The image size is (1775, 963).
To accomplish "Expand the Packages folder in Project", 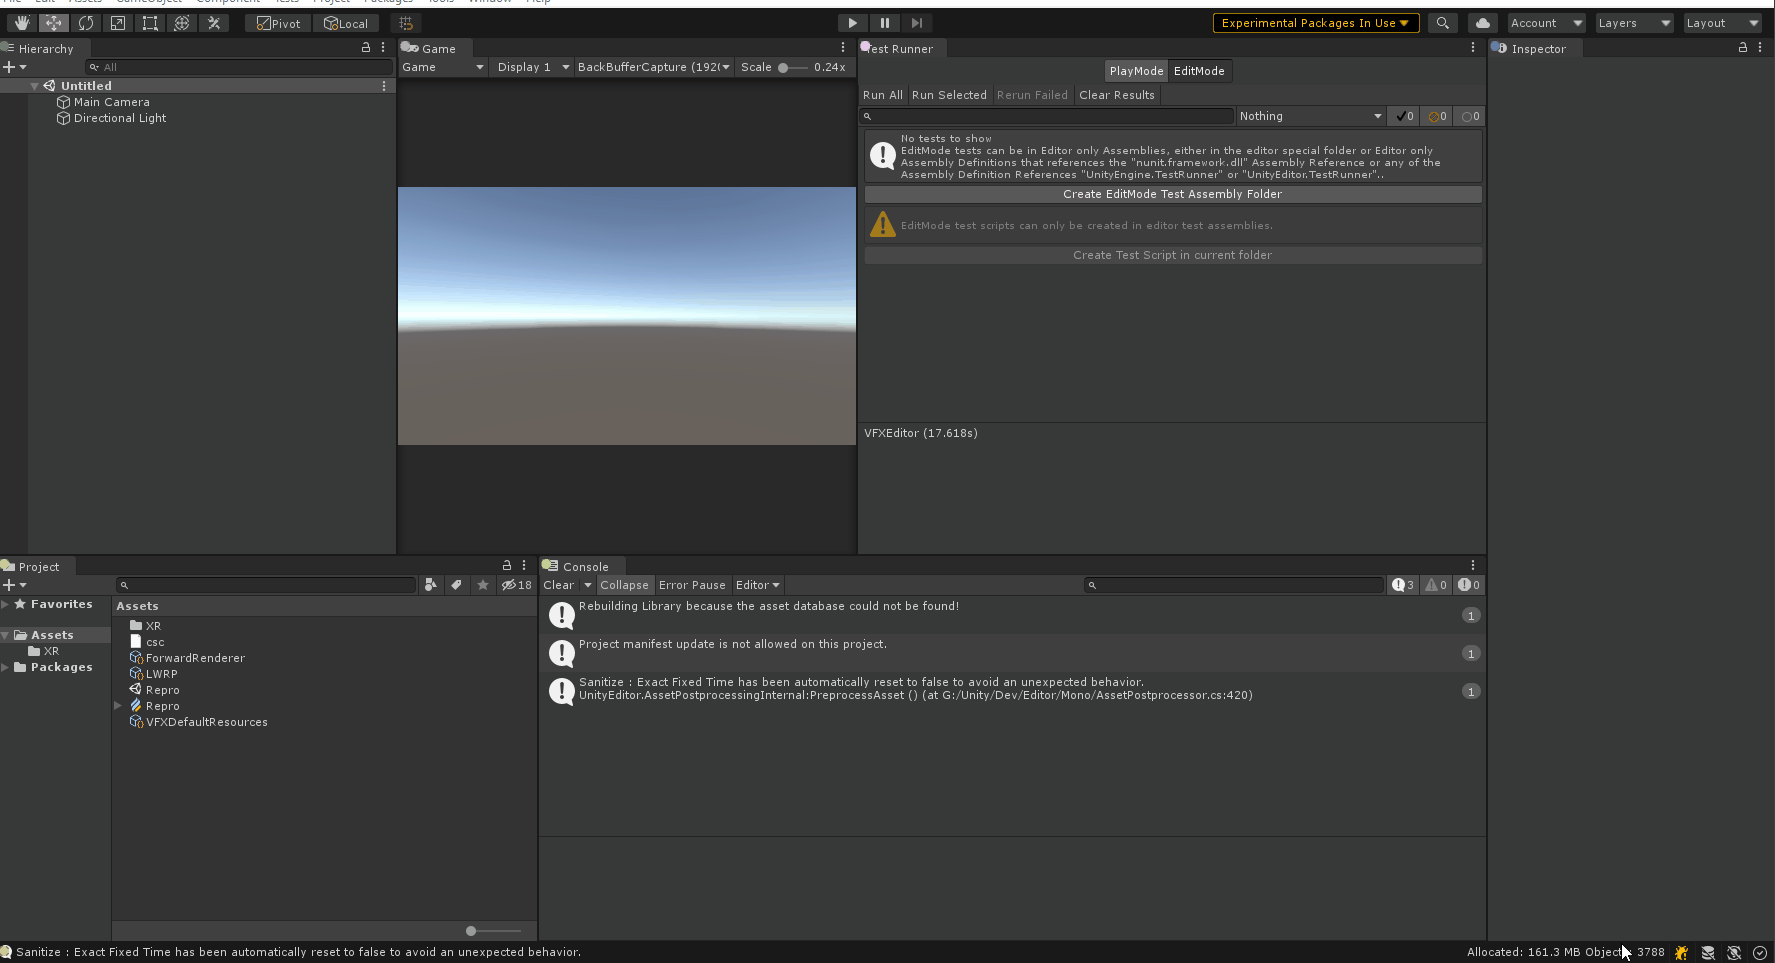I will [x=5, y=667].
